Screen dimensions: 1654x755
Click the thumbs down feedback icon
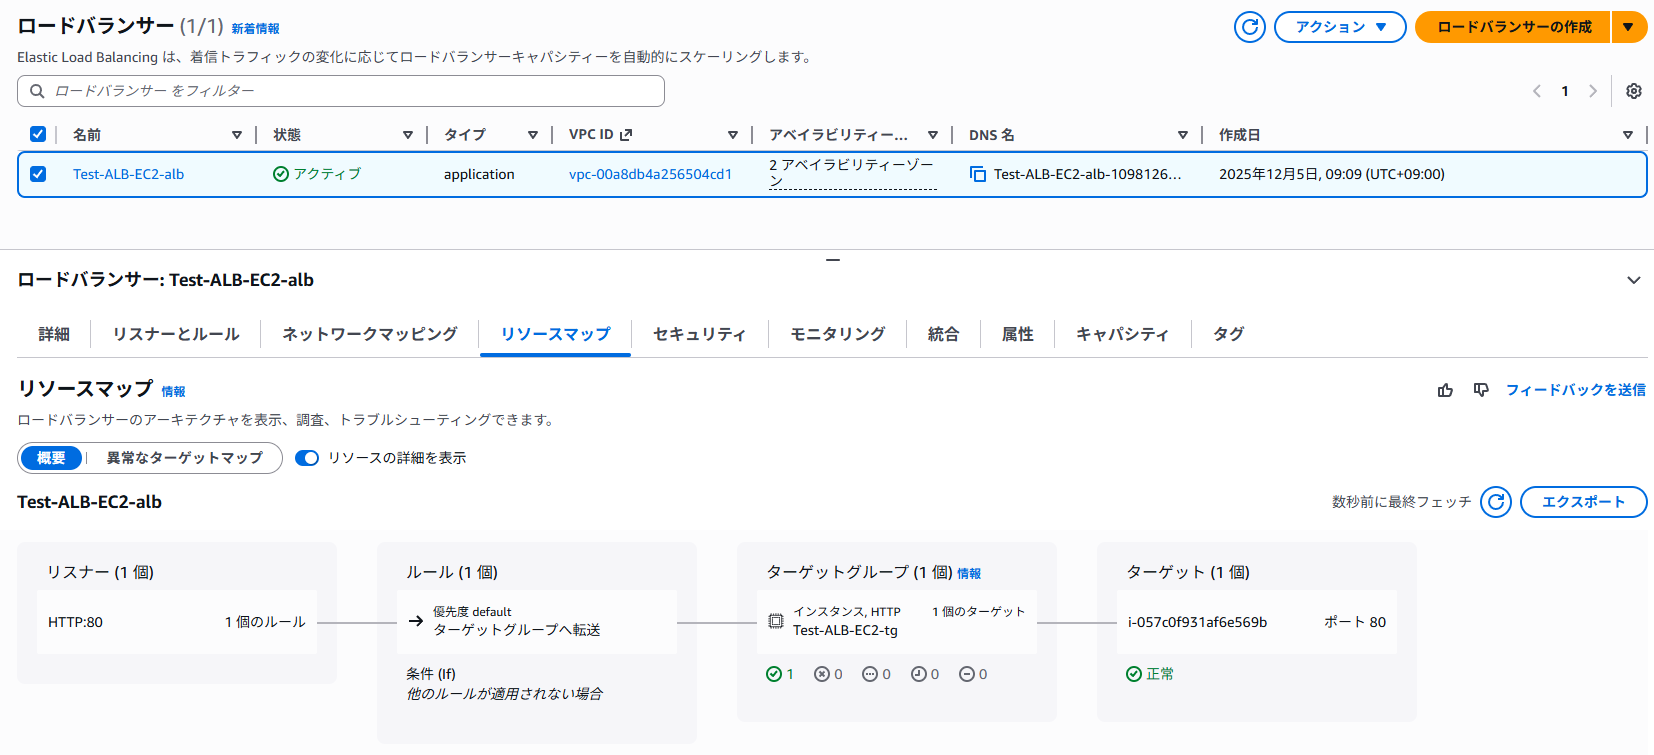click(1481, 390)
